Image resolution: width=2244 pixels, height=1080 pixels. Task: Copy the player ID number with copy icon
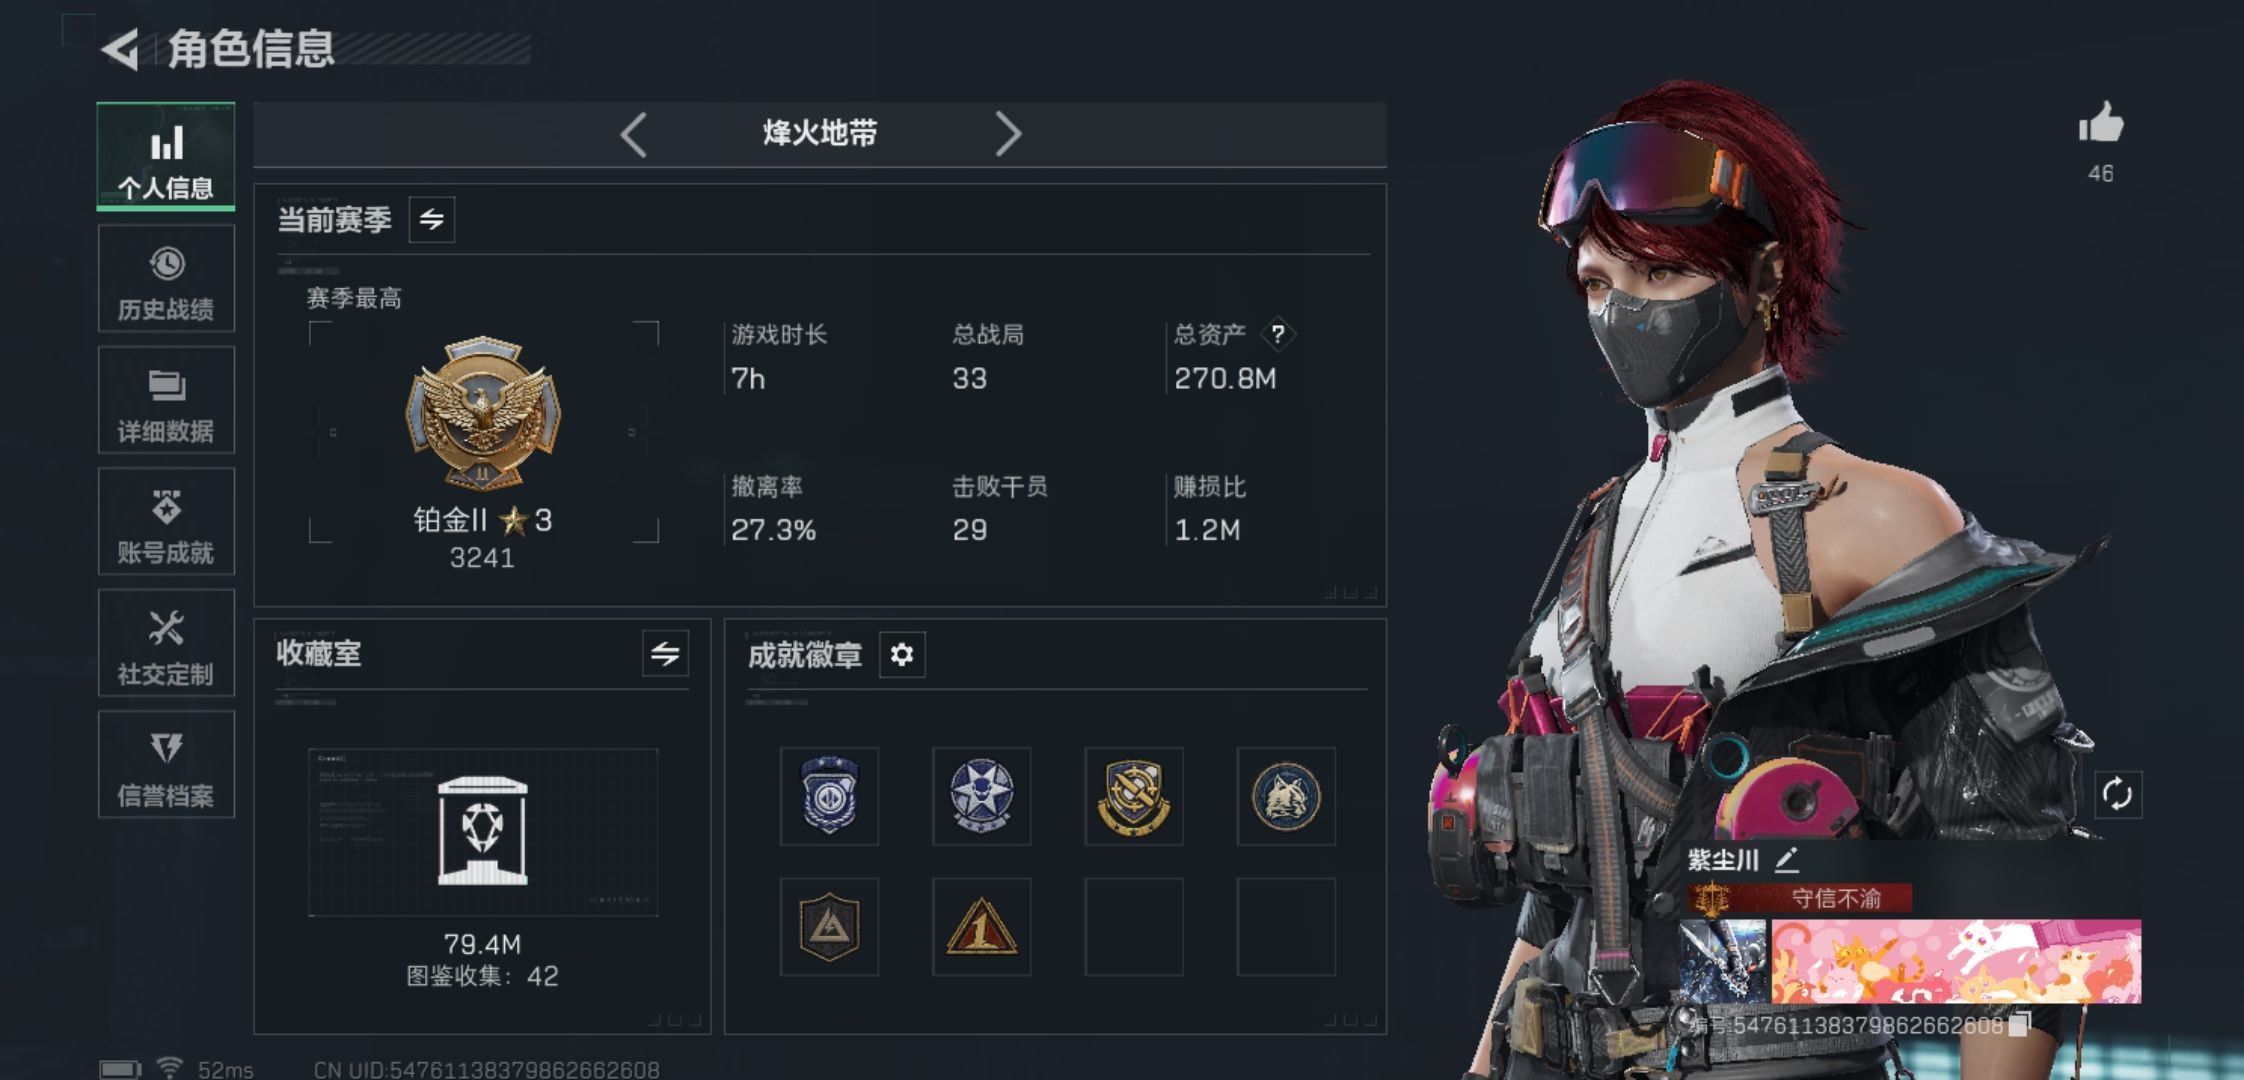pyautogui.click(x=2019, y=1025)
